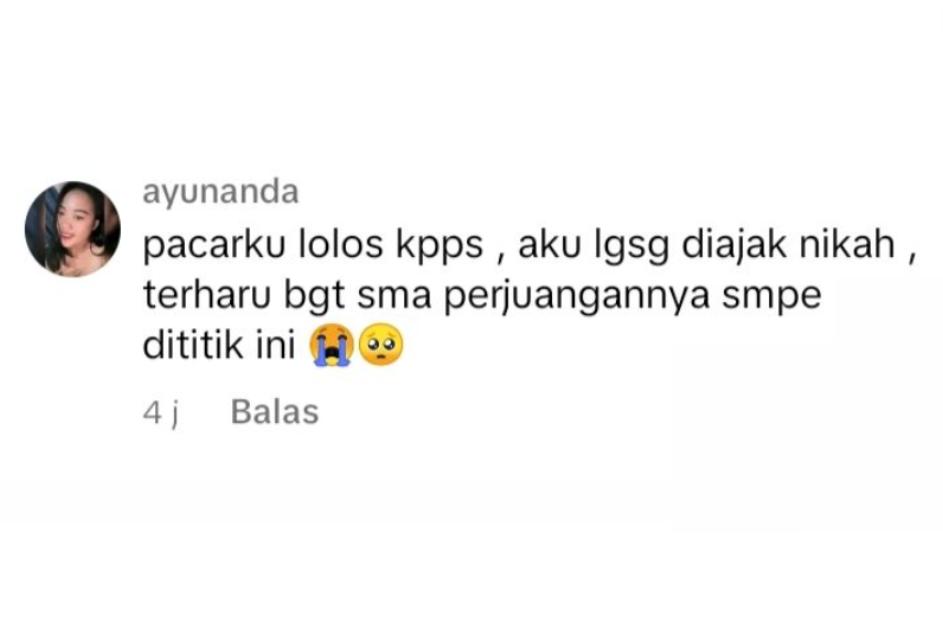Click the word pacarku in comment

click(x=213, y=245)
